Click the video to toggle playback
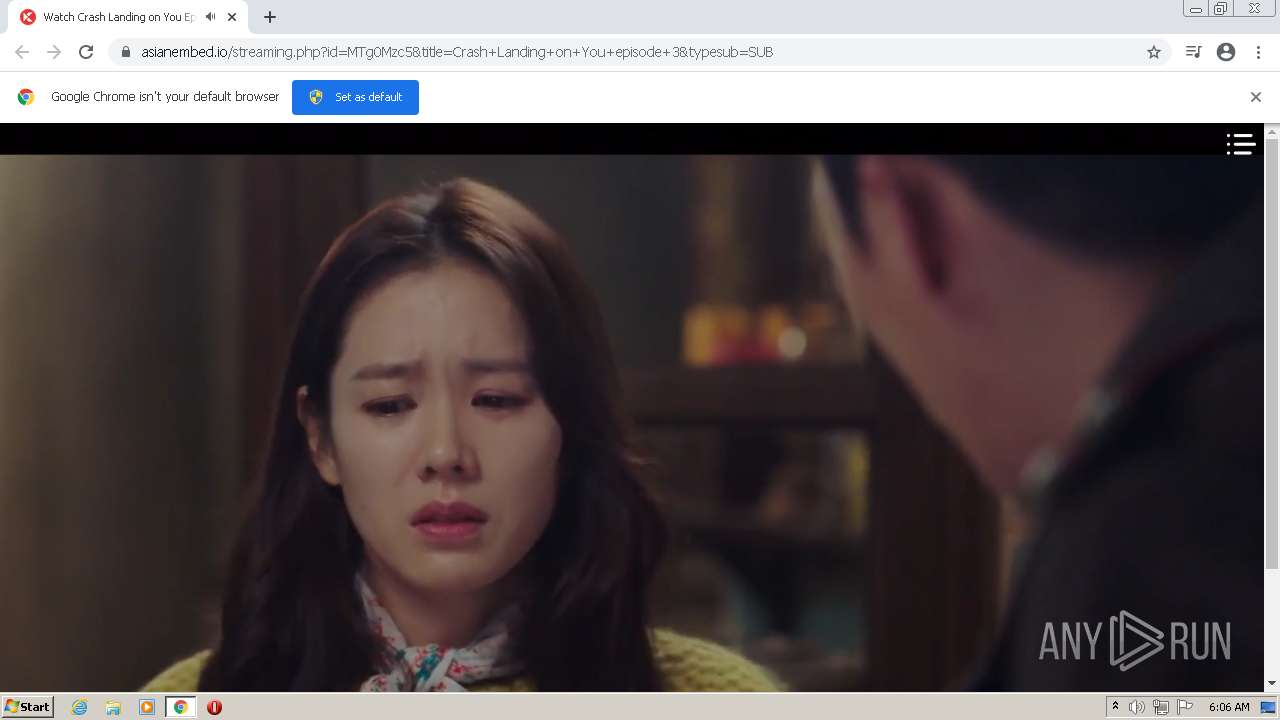This screenshot has width=1280, height=720. point(632,407)
